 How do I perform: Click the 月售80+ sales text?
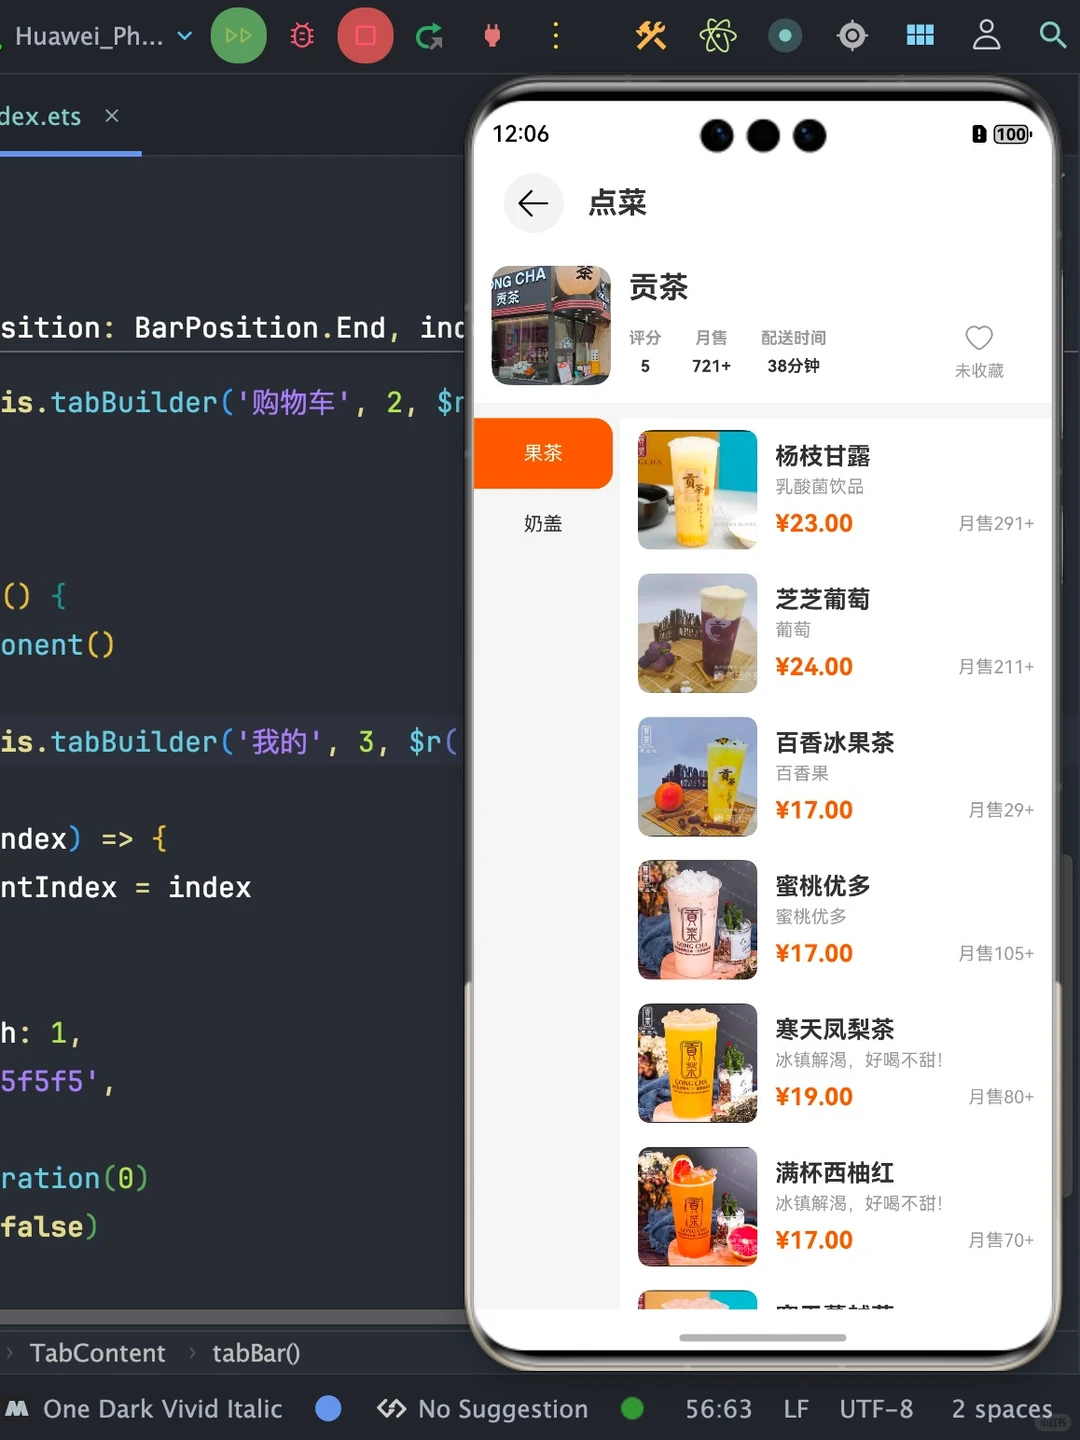coord(1001,1097)
